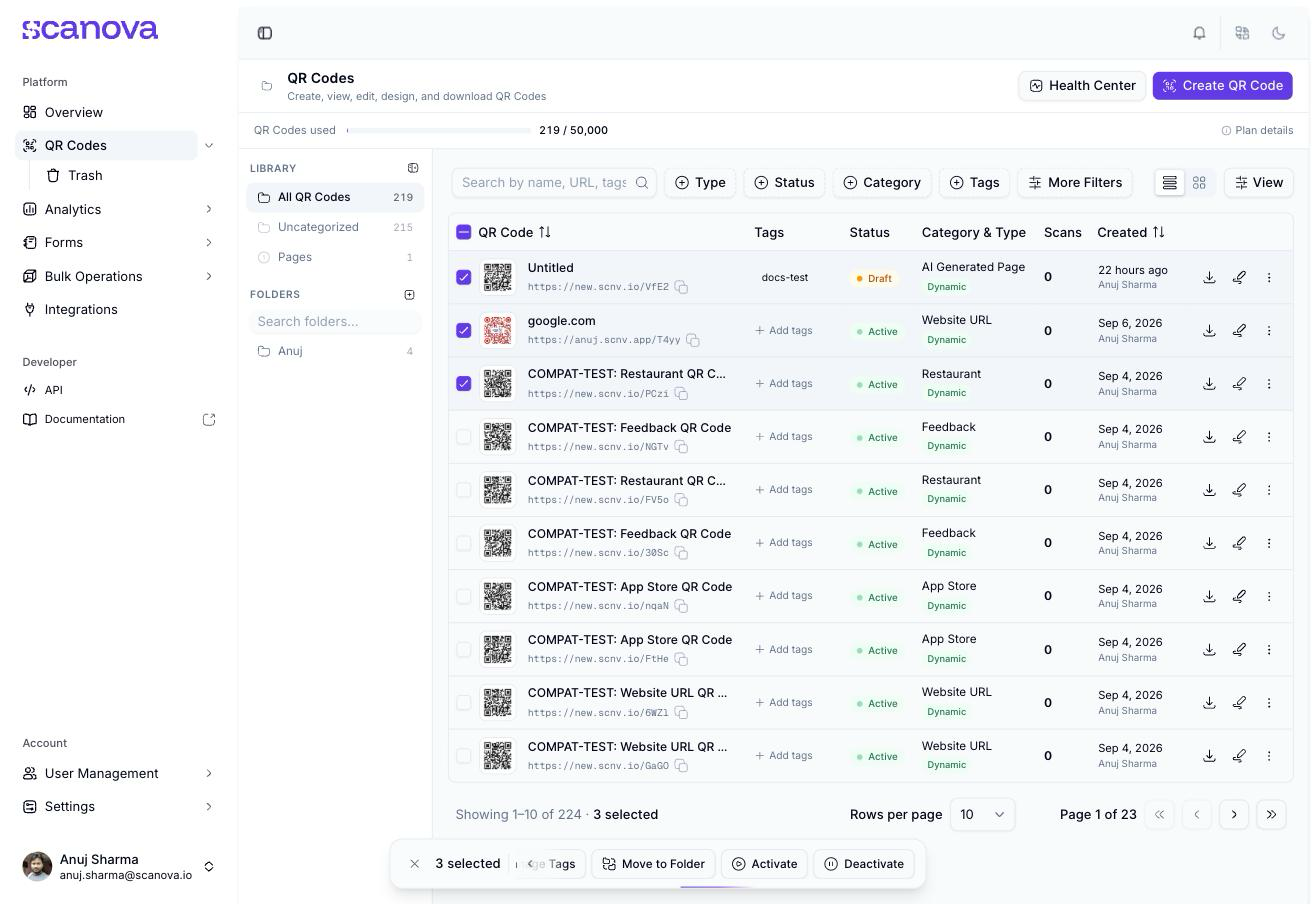Copy the google.com short URL
The height and width of the screenshot is (904, 1316).
pyautogui.click(x=692, y=340)
